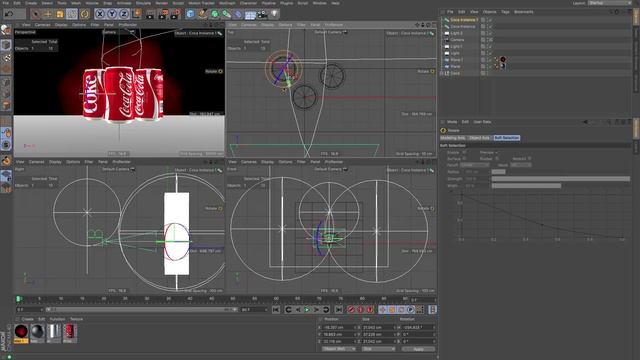This screenshot has height=360, width=640.
Task: Open the Edit Render Settings icon
Action: (x=176, y=14)
